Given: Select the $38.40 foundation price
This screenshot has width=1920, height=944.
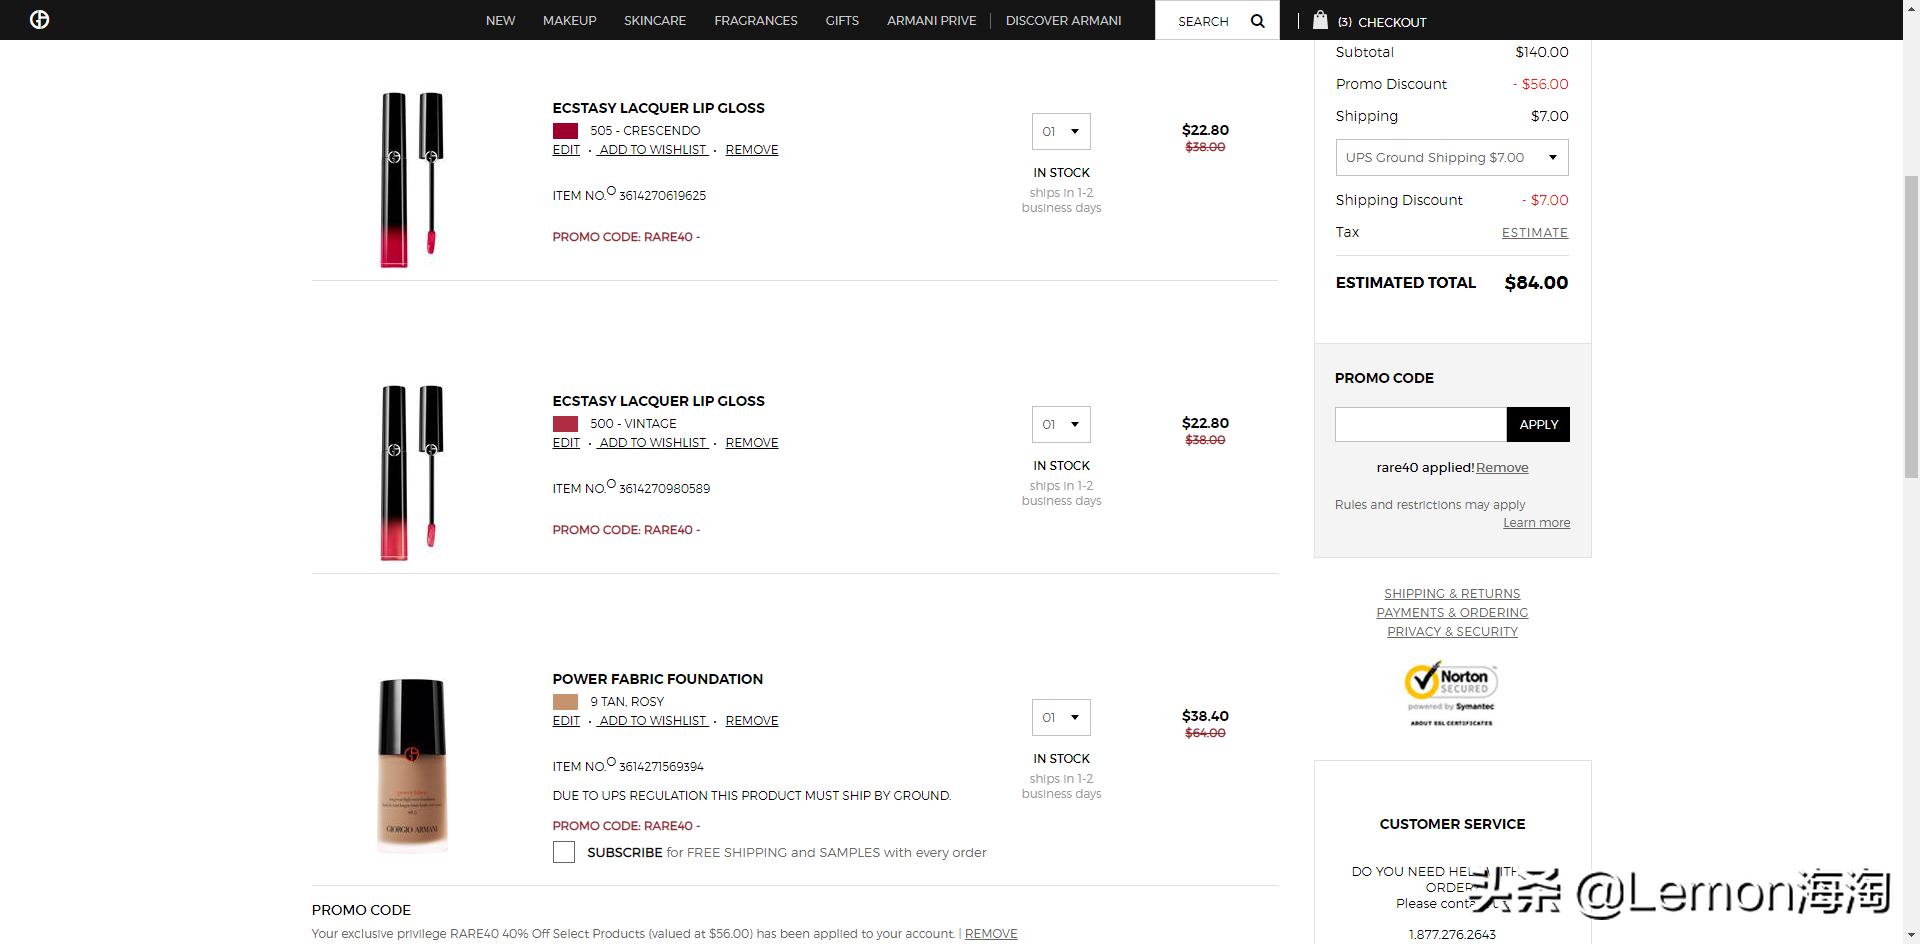Looking at the screenshot, I should click(x=1205, y=716).
